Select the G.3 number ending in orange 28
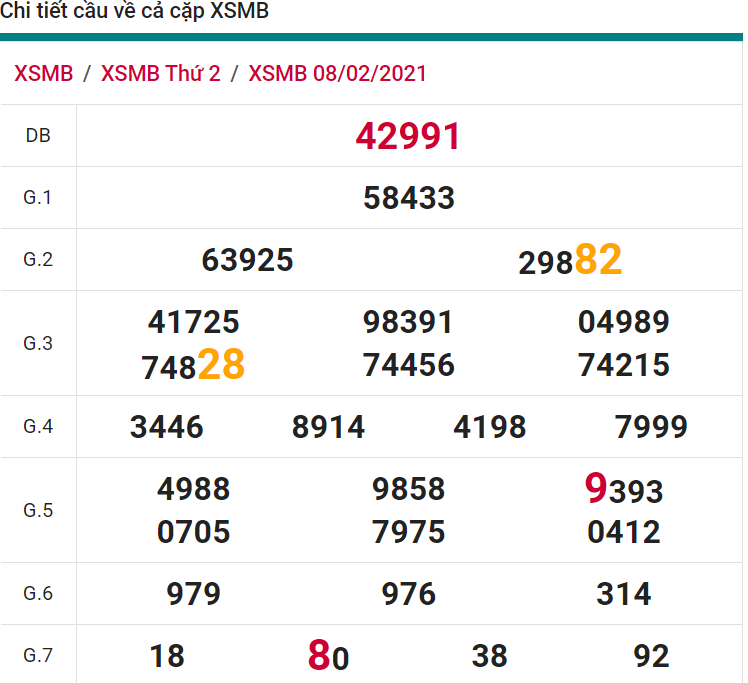 click(193, 366)
